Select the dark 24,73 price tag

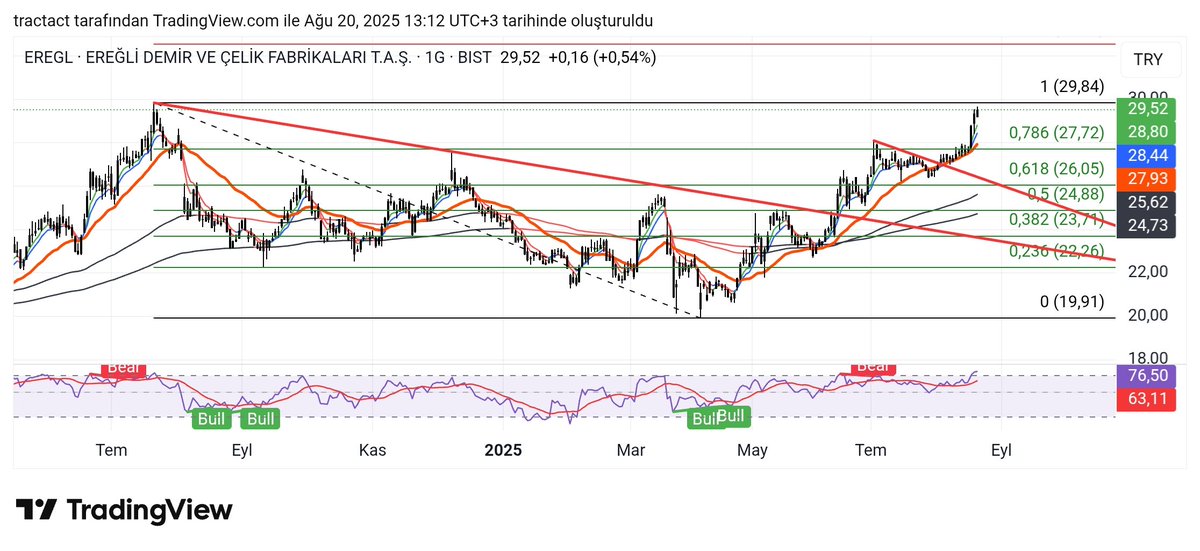tap(1148, 224)
